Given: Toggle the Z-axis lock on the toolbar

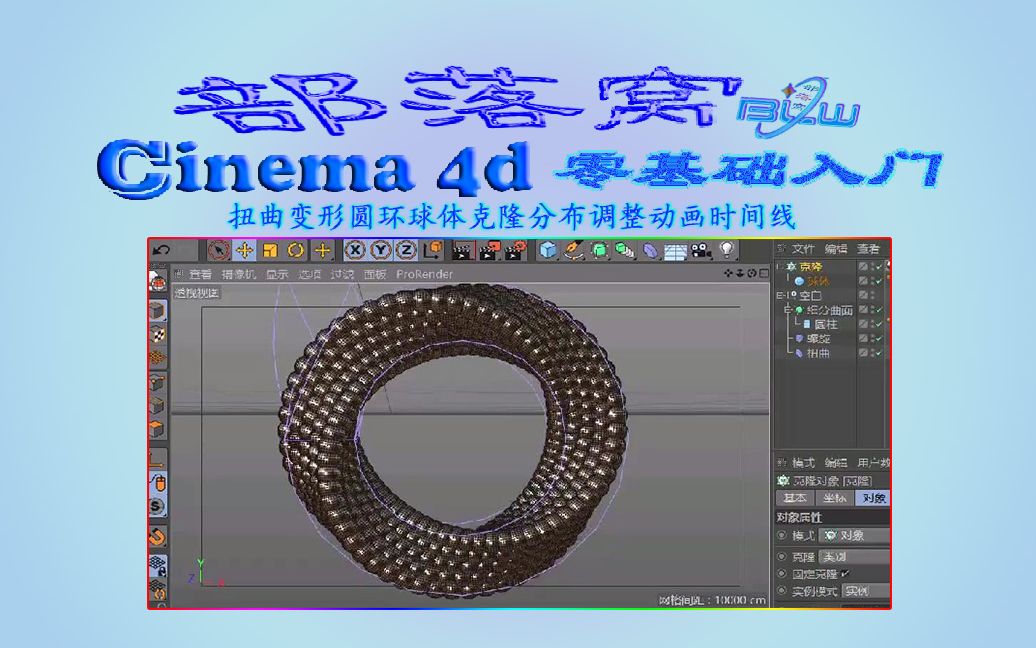Looking at the screenshot, I should coord(404,250).
